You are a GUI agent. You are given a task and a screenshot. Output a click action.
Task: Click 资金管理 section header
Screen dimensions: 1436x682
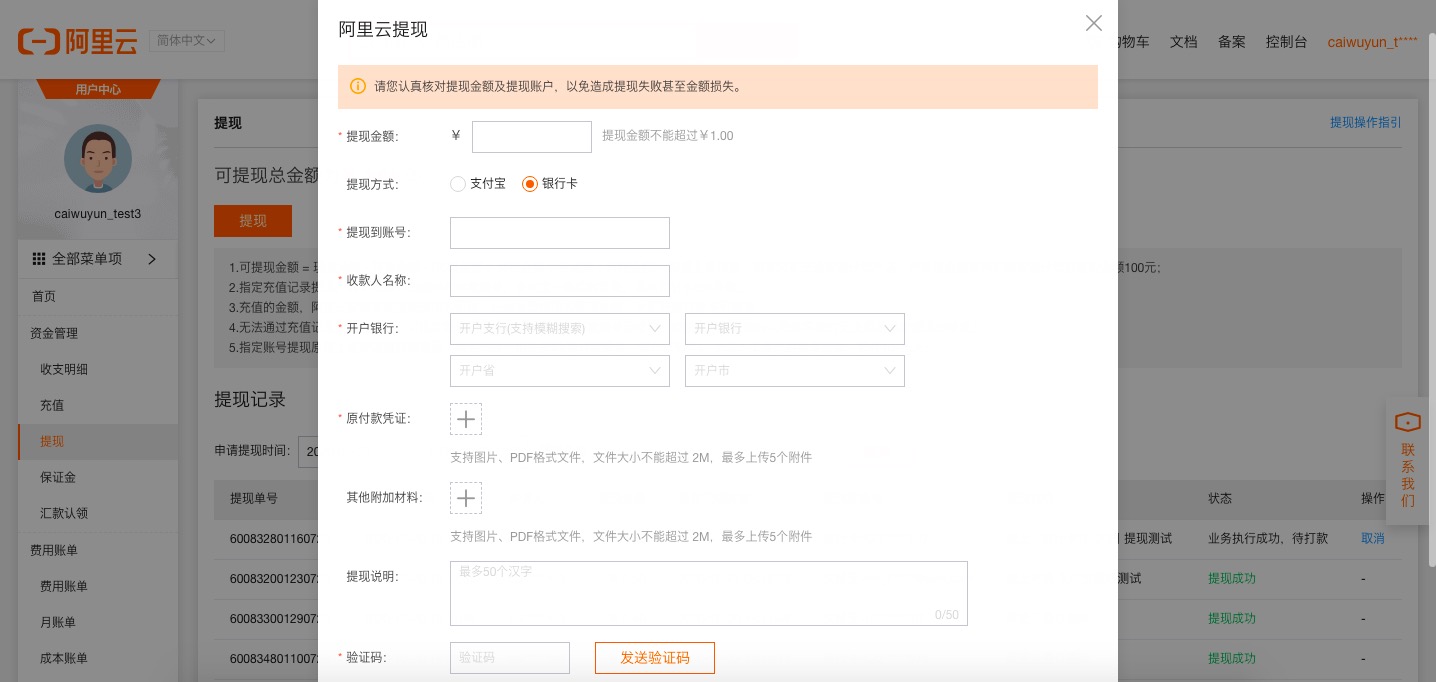(x=55, y=333)
